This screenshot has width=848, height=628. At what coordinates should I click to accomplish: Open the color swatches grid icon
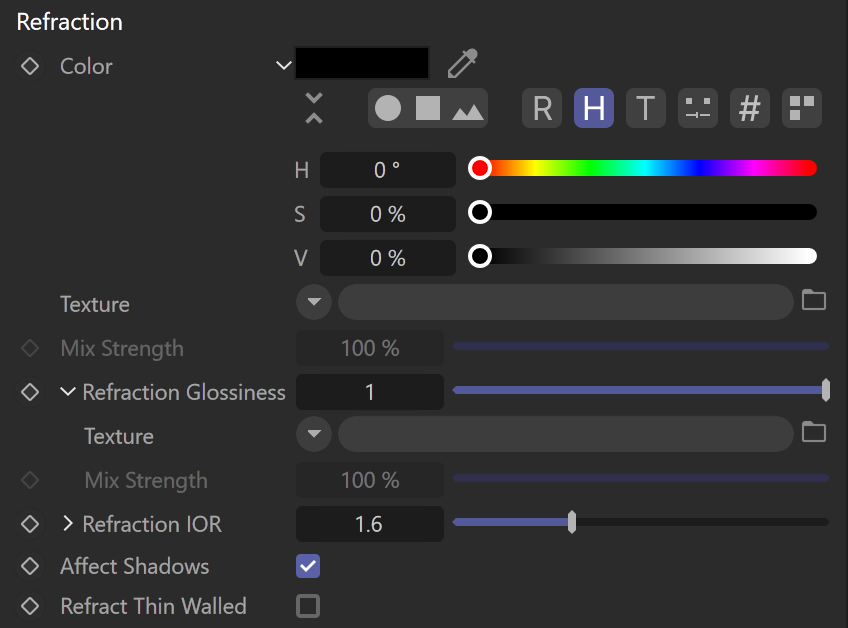[x=802, y=108]
